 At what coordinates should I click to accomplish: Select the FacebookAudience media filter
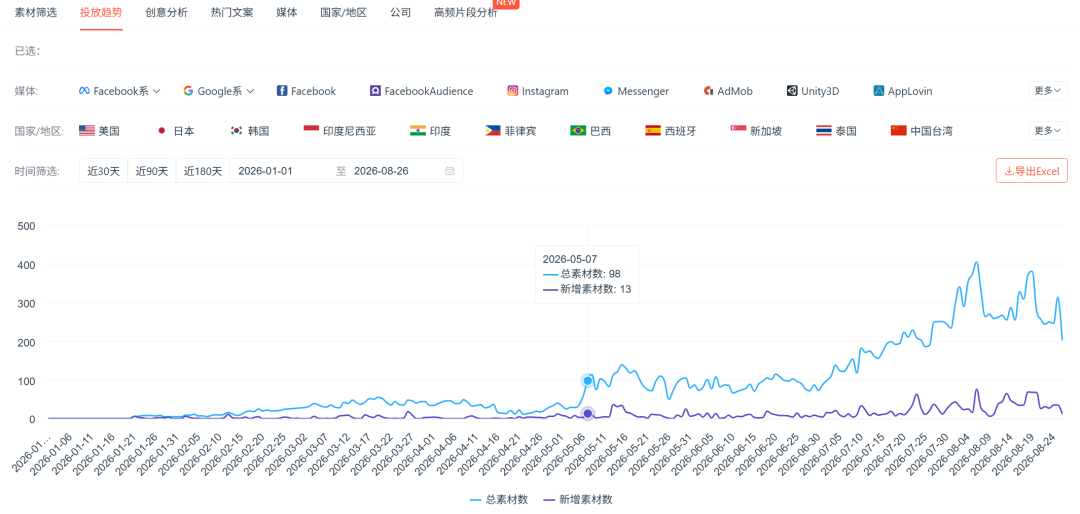tap(422, 91)
